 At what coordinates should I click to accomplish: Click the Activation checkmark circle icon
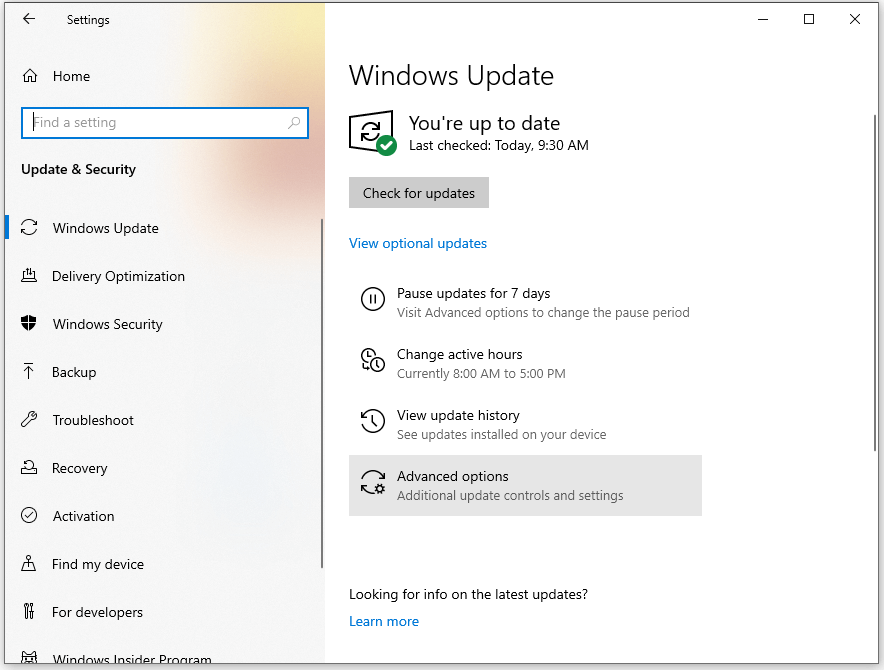pyautogui.click(x=29, y=515)
